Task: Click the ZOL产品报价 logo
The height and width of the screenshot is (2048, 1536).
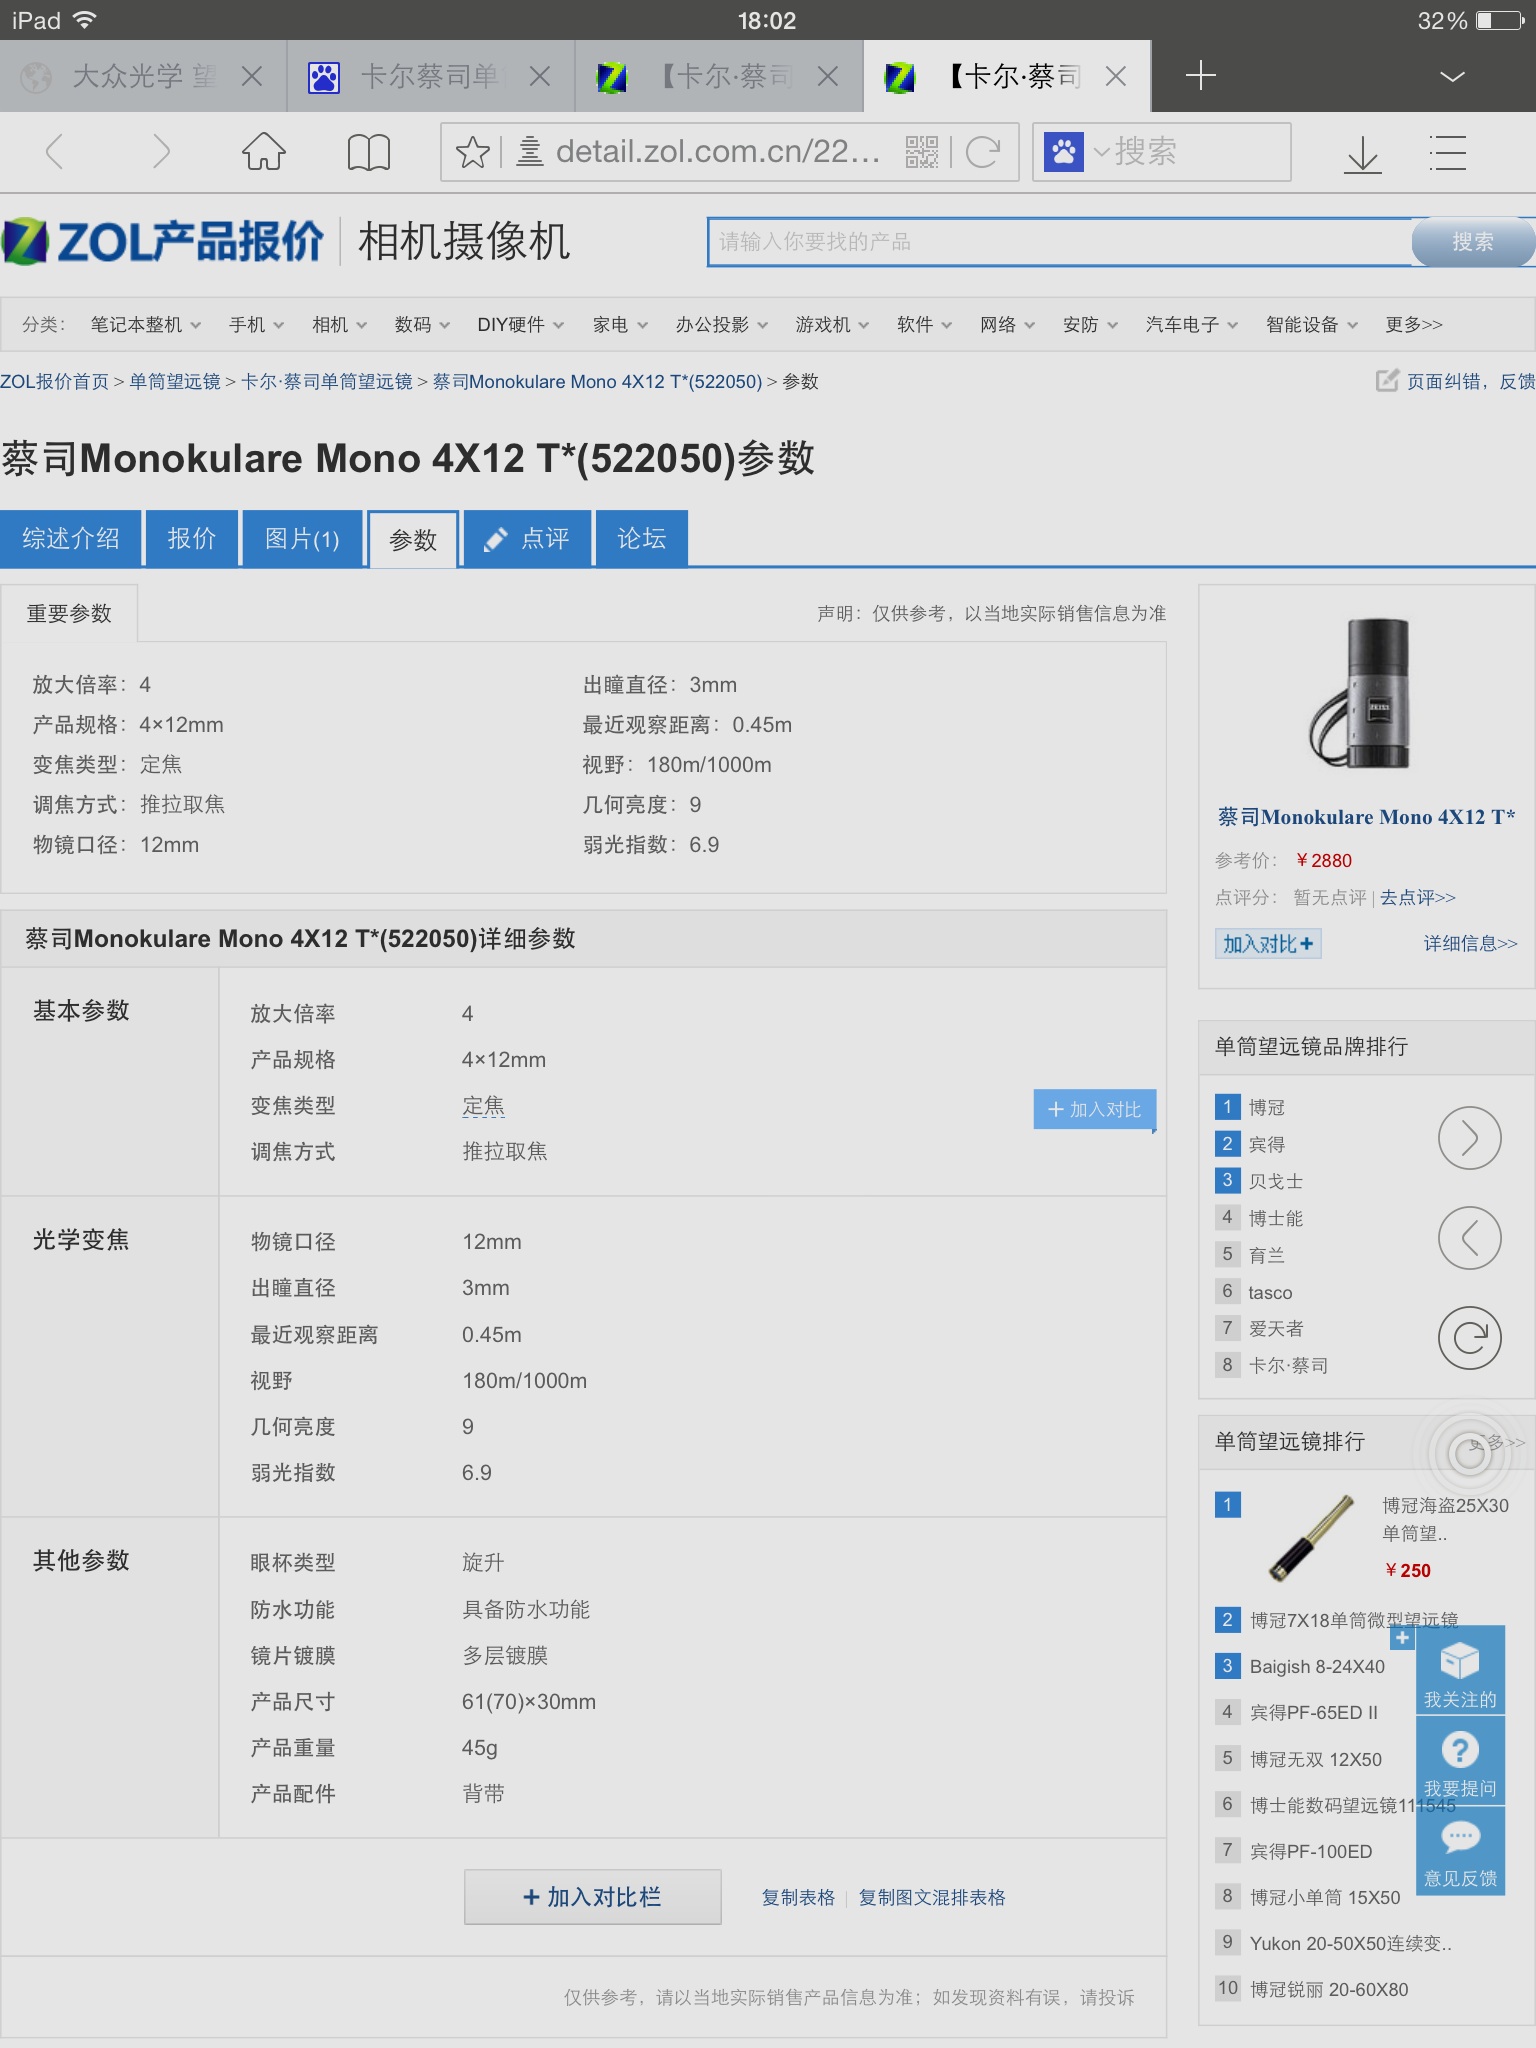Action: (x=164, y=242)
